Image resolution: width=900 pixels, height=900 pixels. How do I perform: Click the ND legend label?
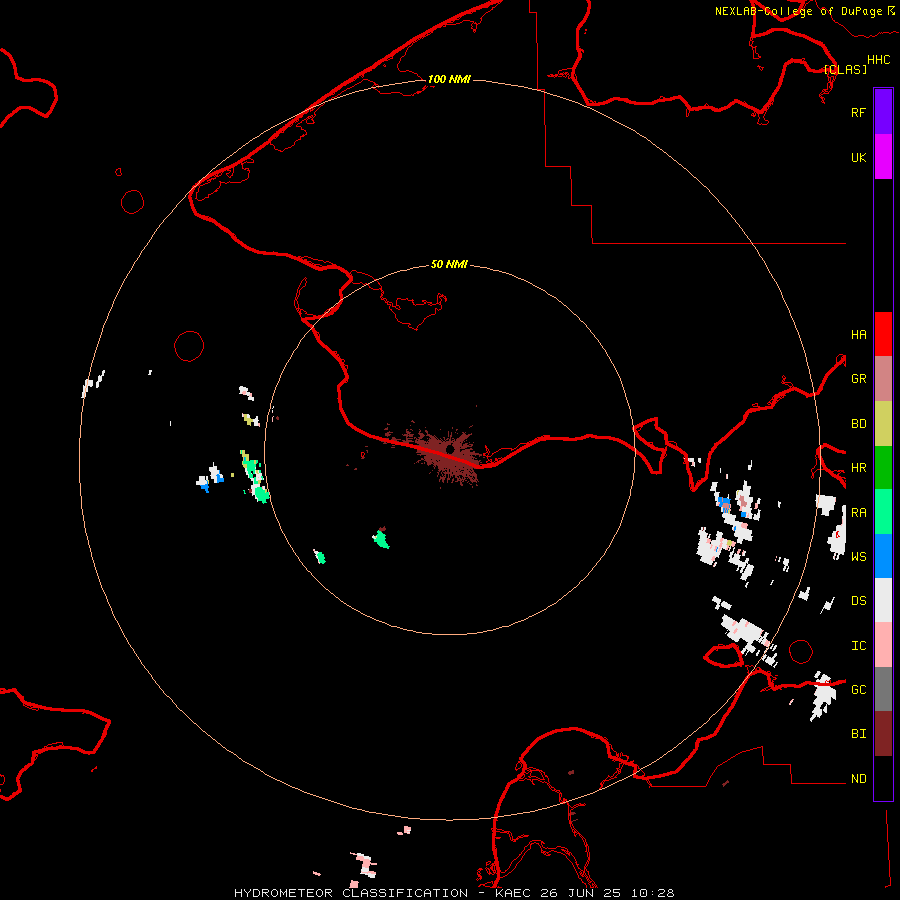858,778
